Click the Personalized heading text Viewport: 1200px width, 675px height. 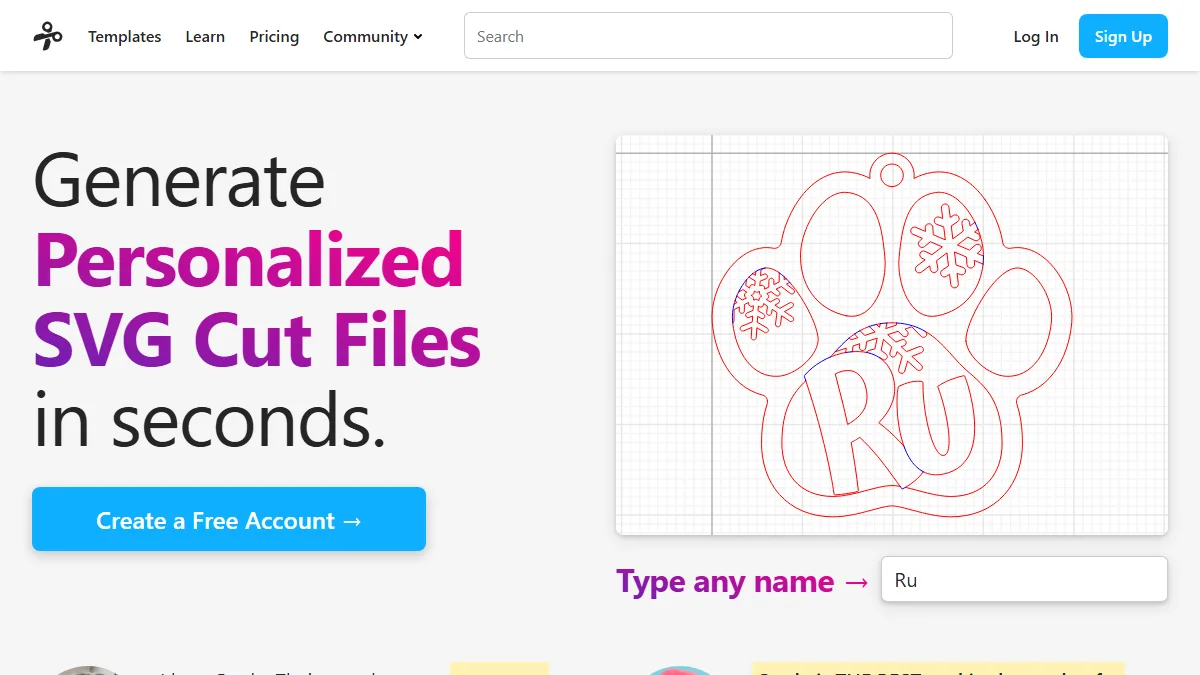(x=249, y=260)
